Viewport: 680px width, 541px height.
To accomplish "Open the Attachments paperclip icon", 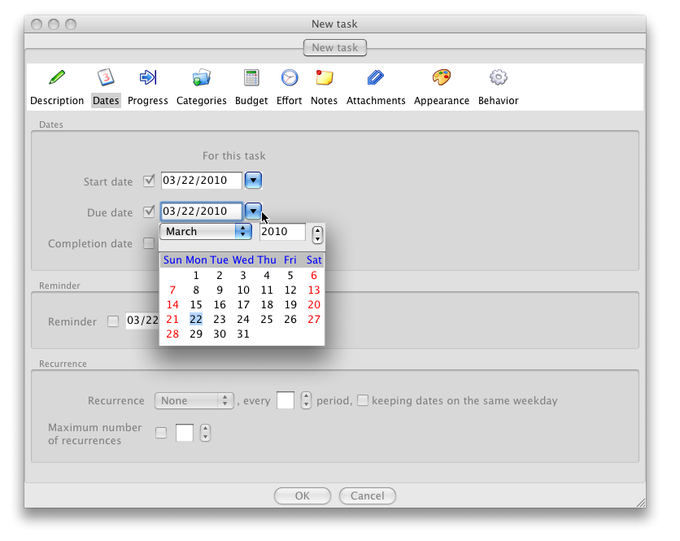I will coord(376,78).
